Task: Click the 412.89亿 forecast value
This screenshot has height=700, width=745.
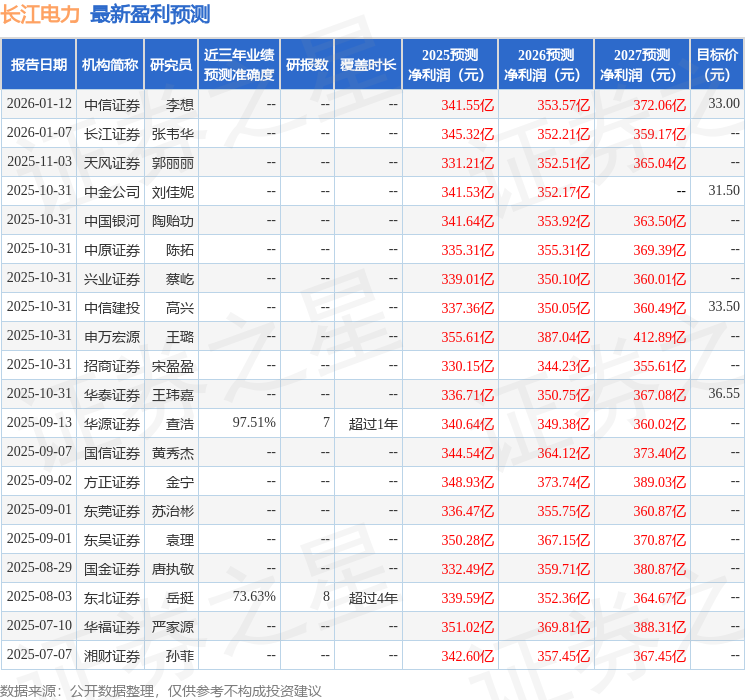Action: [659, 337]
